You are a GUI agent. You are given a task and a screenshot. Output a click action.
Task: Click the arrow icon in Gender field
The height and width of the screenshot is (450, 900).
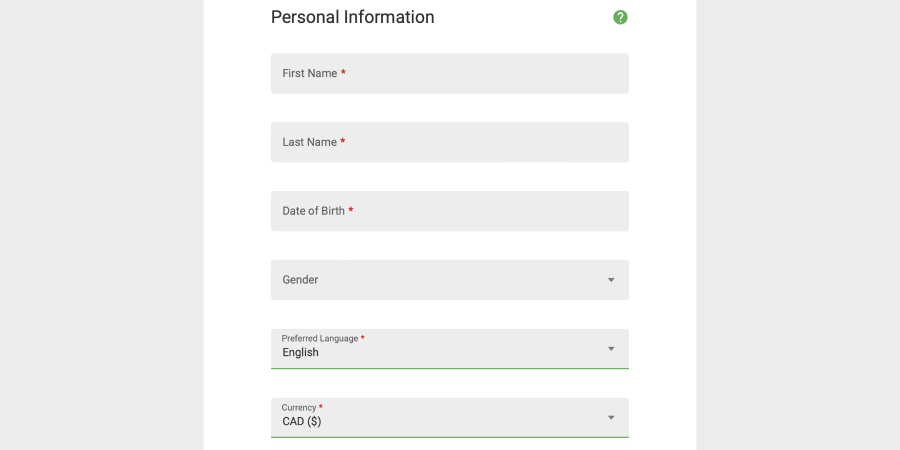(x=611, y=280)
